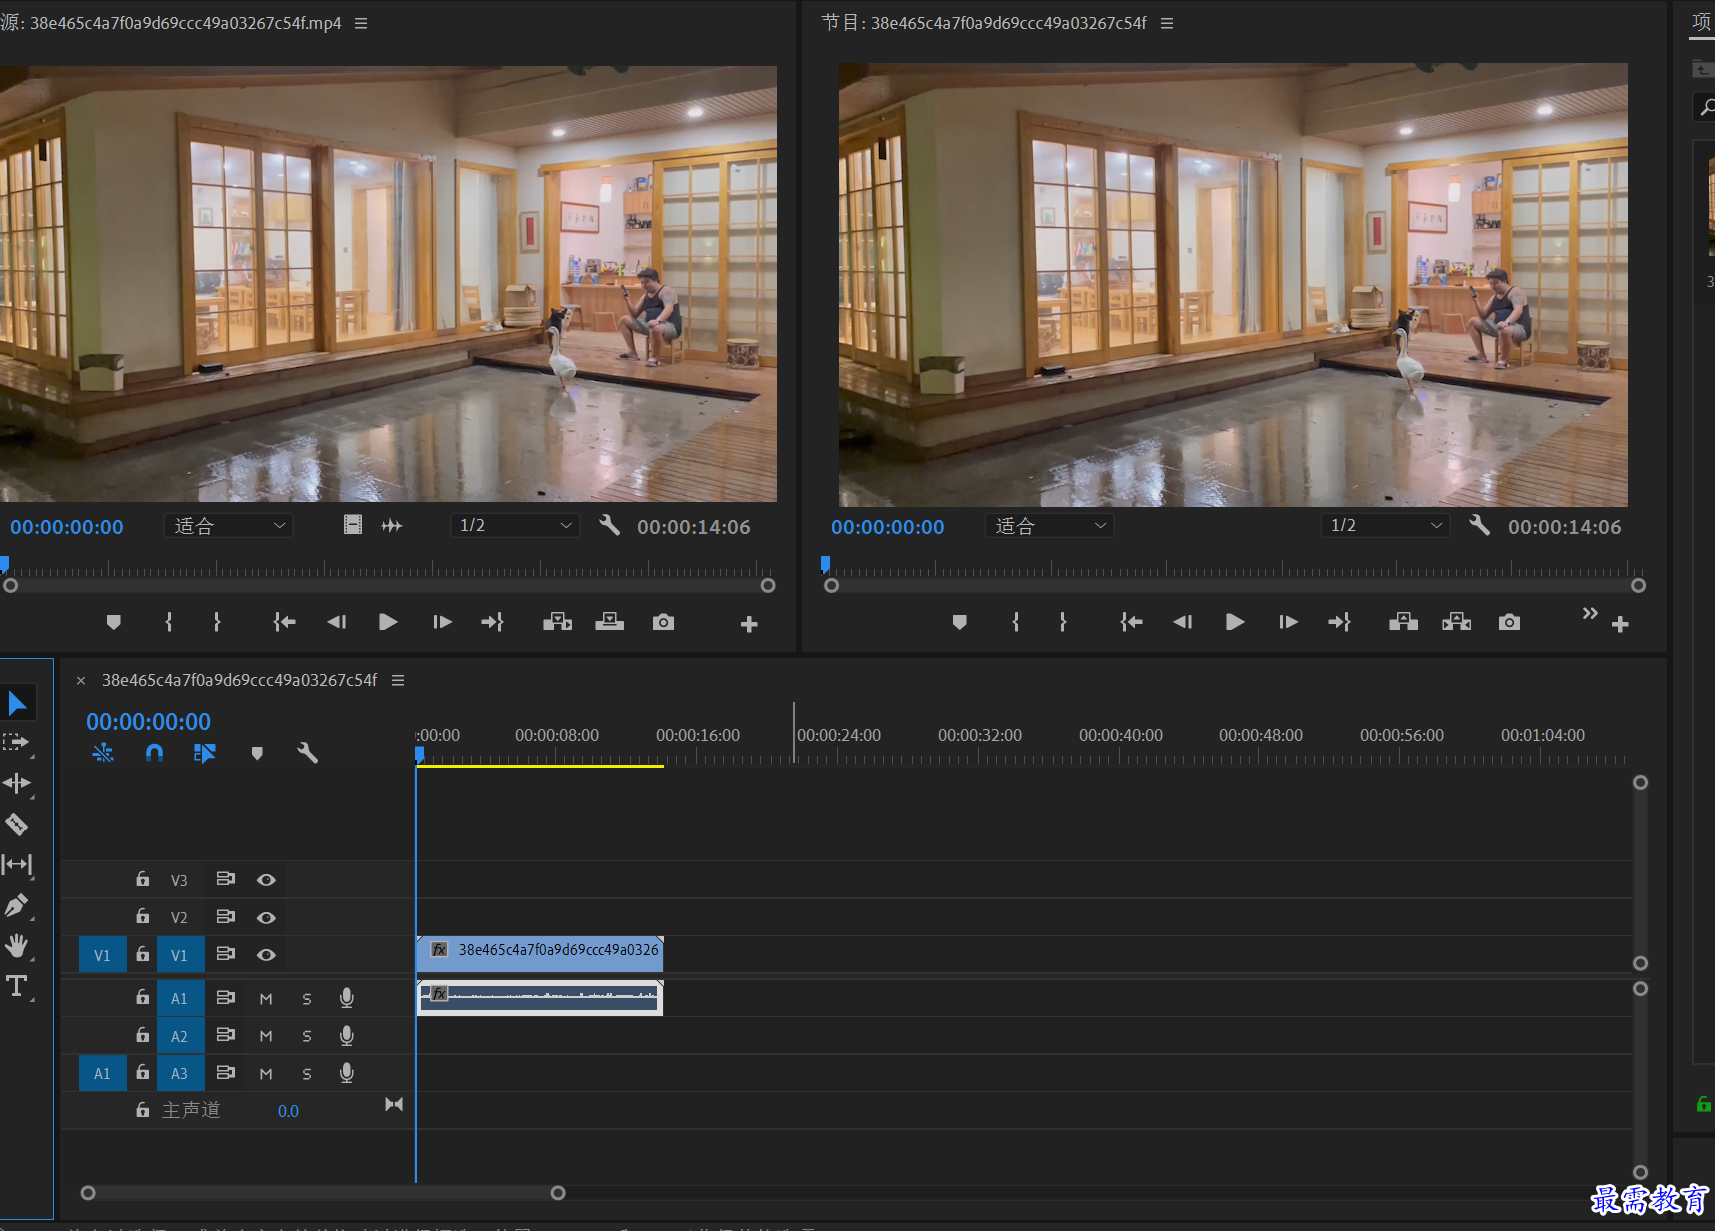Select the Hand tool
The width and height of the screenshot is (1715, 1231).
point(17,945)
